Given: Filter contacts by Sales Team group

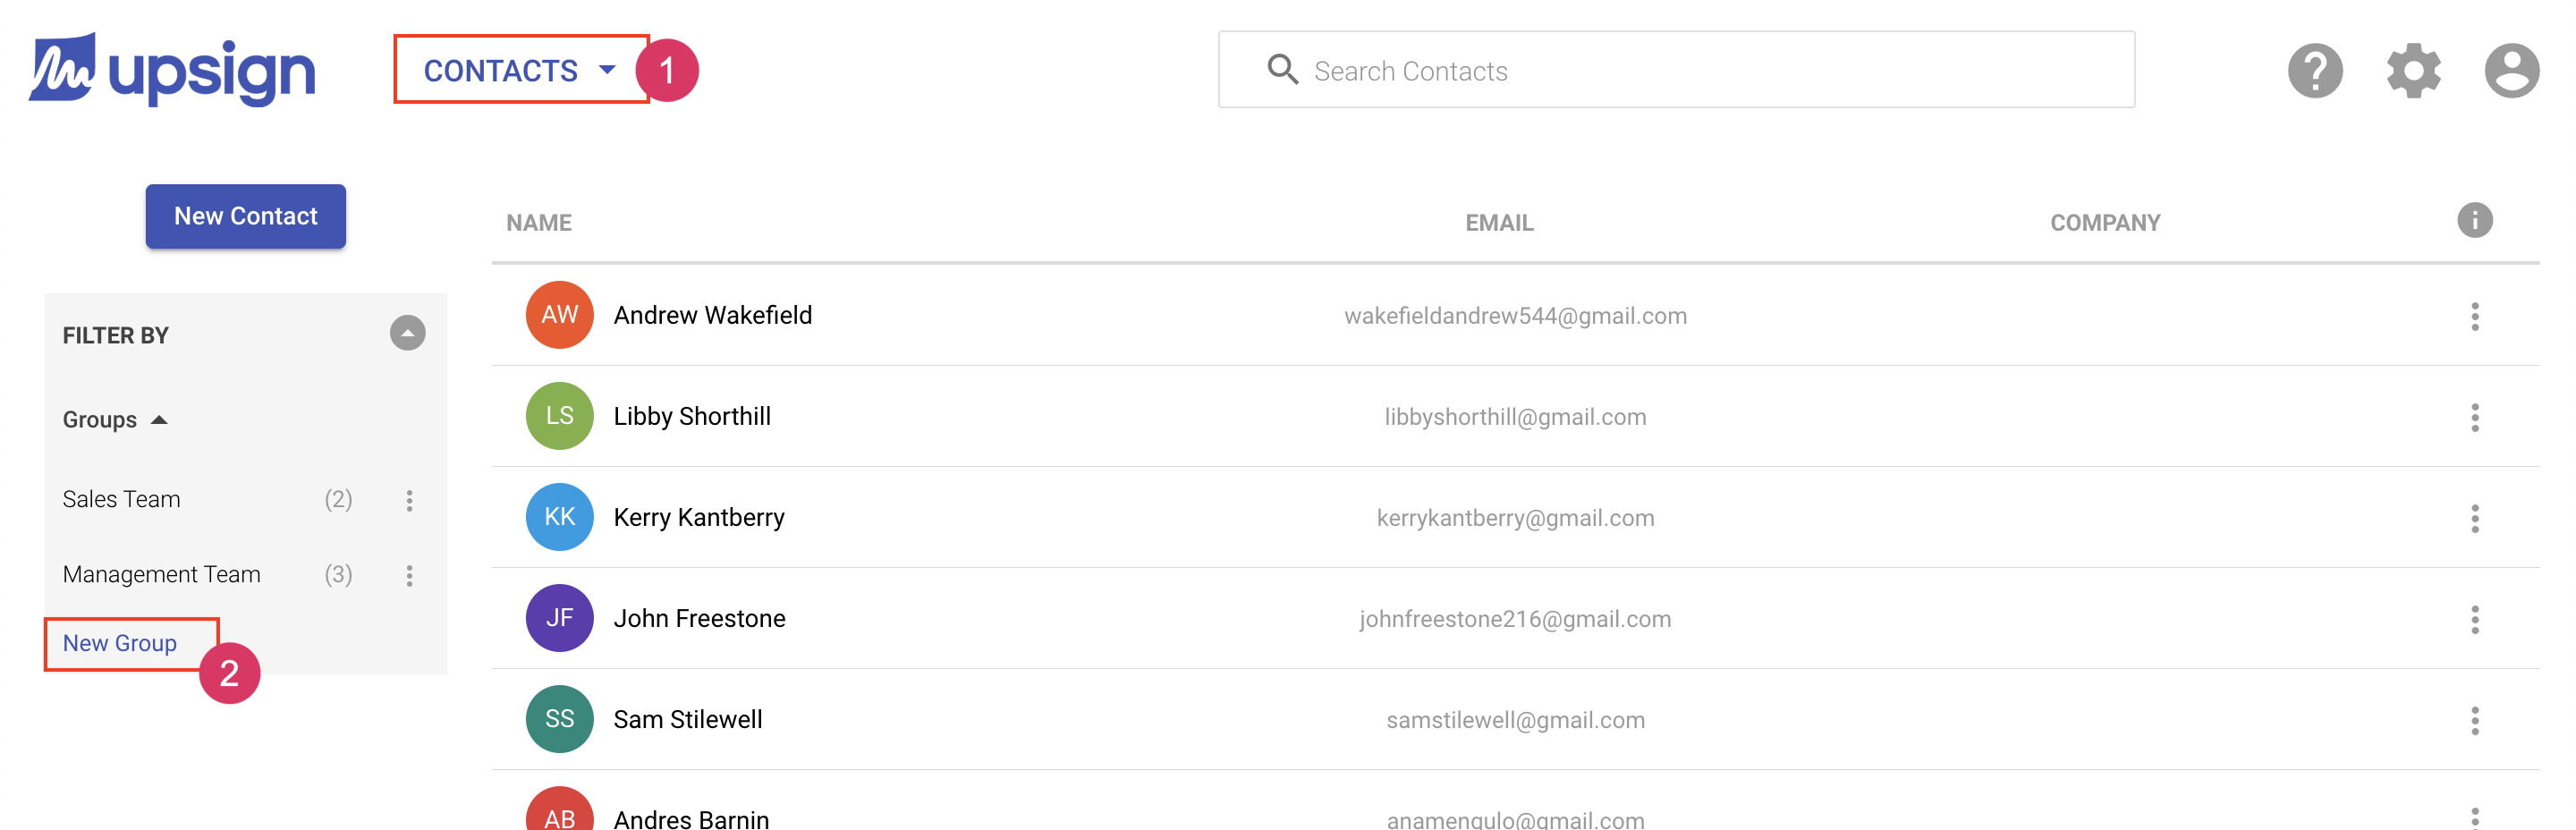Looking at the screenshot, I should [121, 499].
